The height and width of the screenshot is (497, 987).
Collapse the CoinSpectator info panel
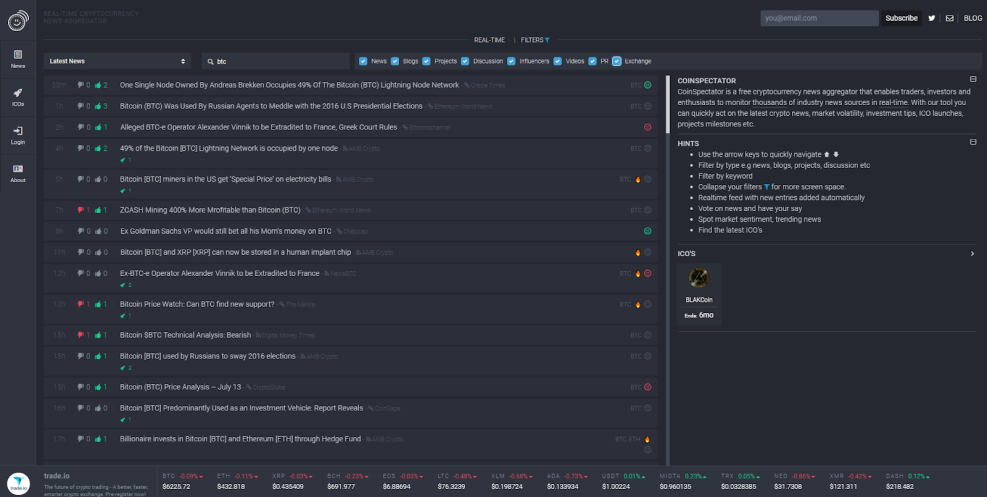click(x=973, y=80)
